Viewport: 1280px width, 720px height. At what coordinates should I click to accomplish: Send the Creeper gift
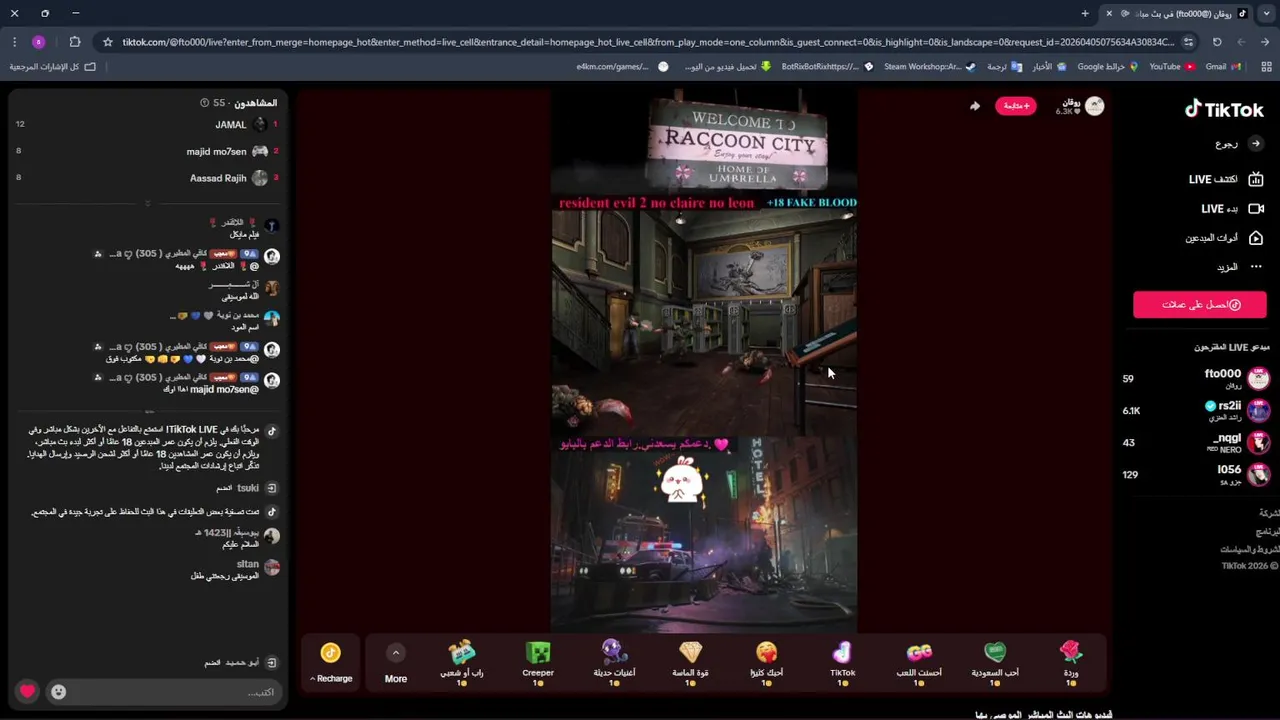pos(538,663)
